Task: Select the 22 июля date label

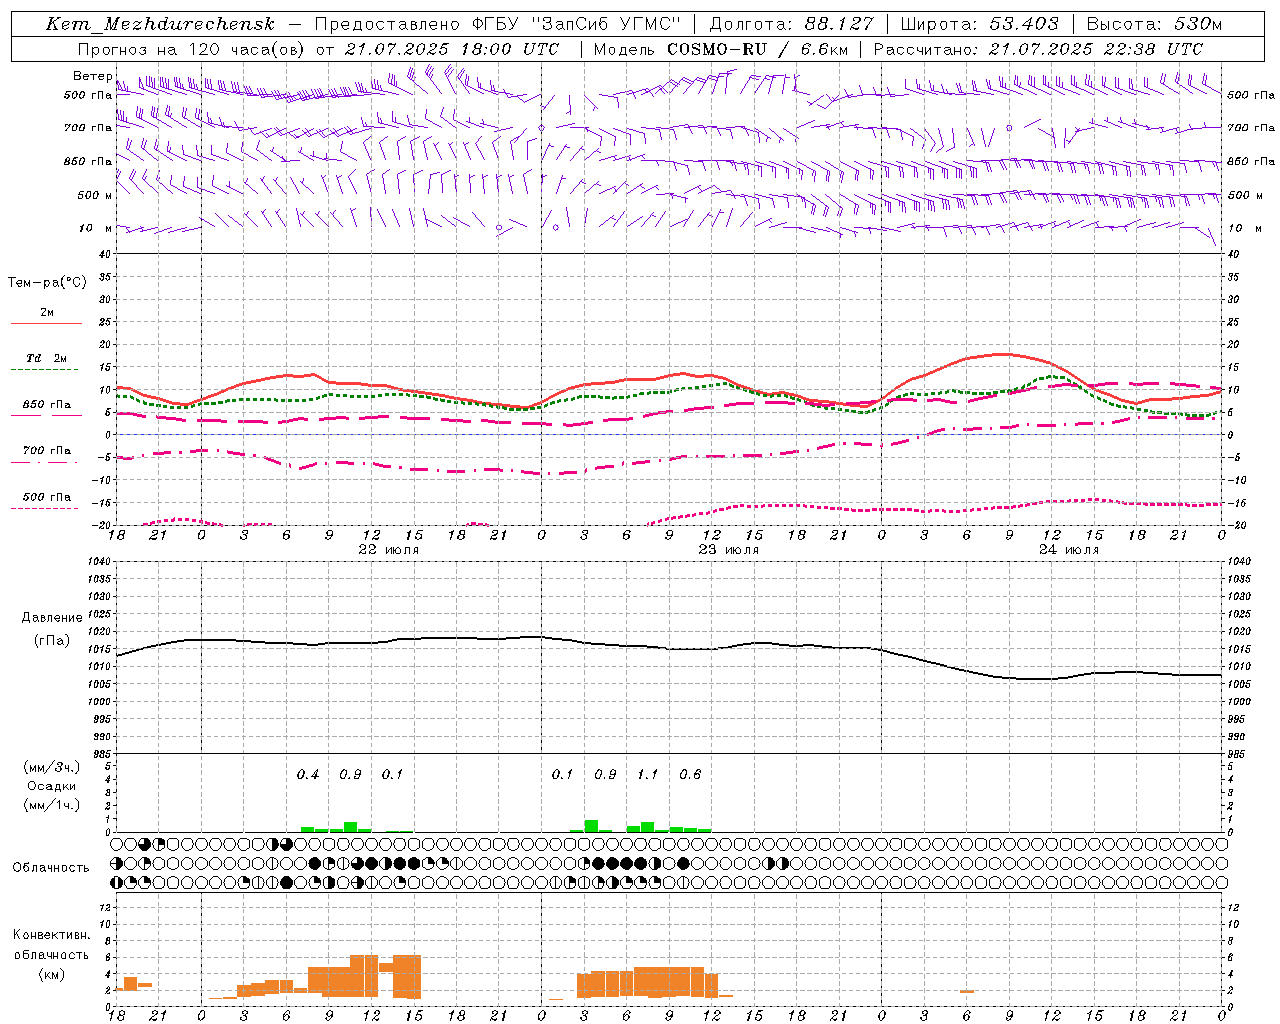Action: coord(389,550)
